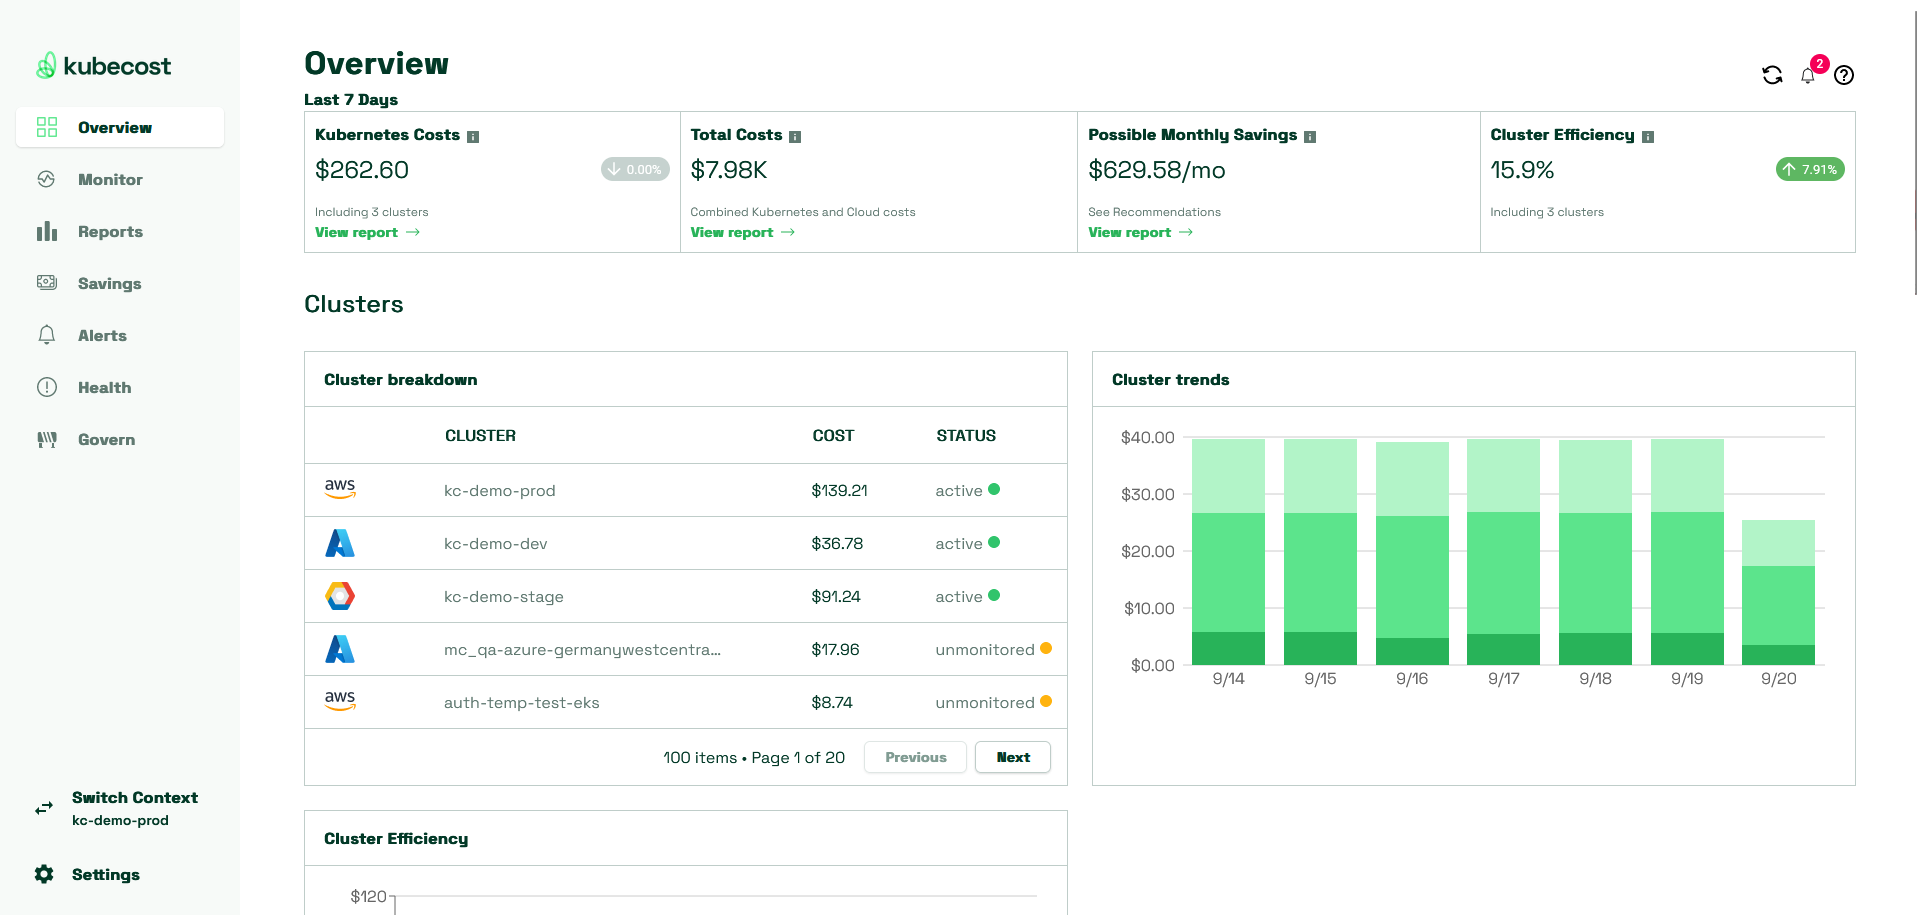This screenshot has height=915, width=1917.
Task: Click the Monitor icon in sidebar
Action: [x=46, y=179]
